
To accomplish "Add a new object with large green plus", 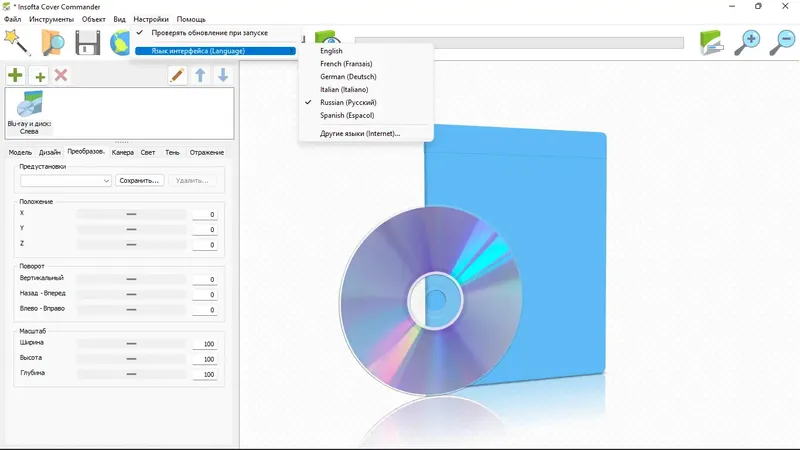I will tap(15, 76).
